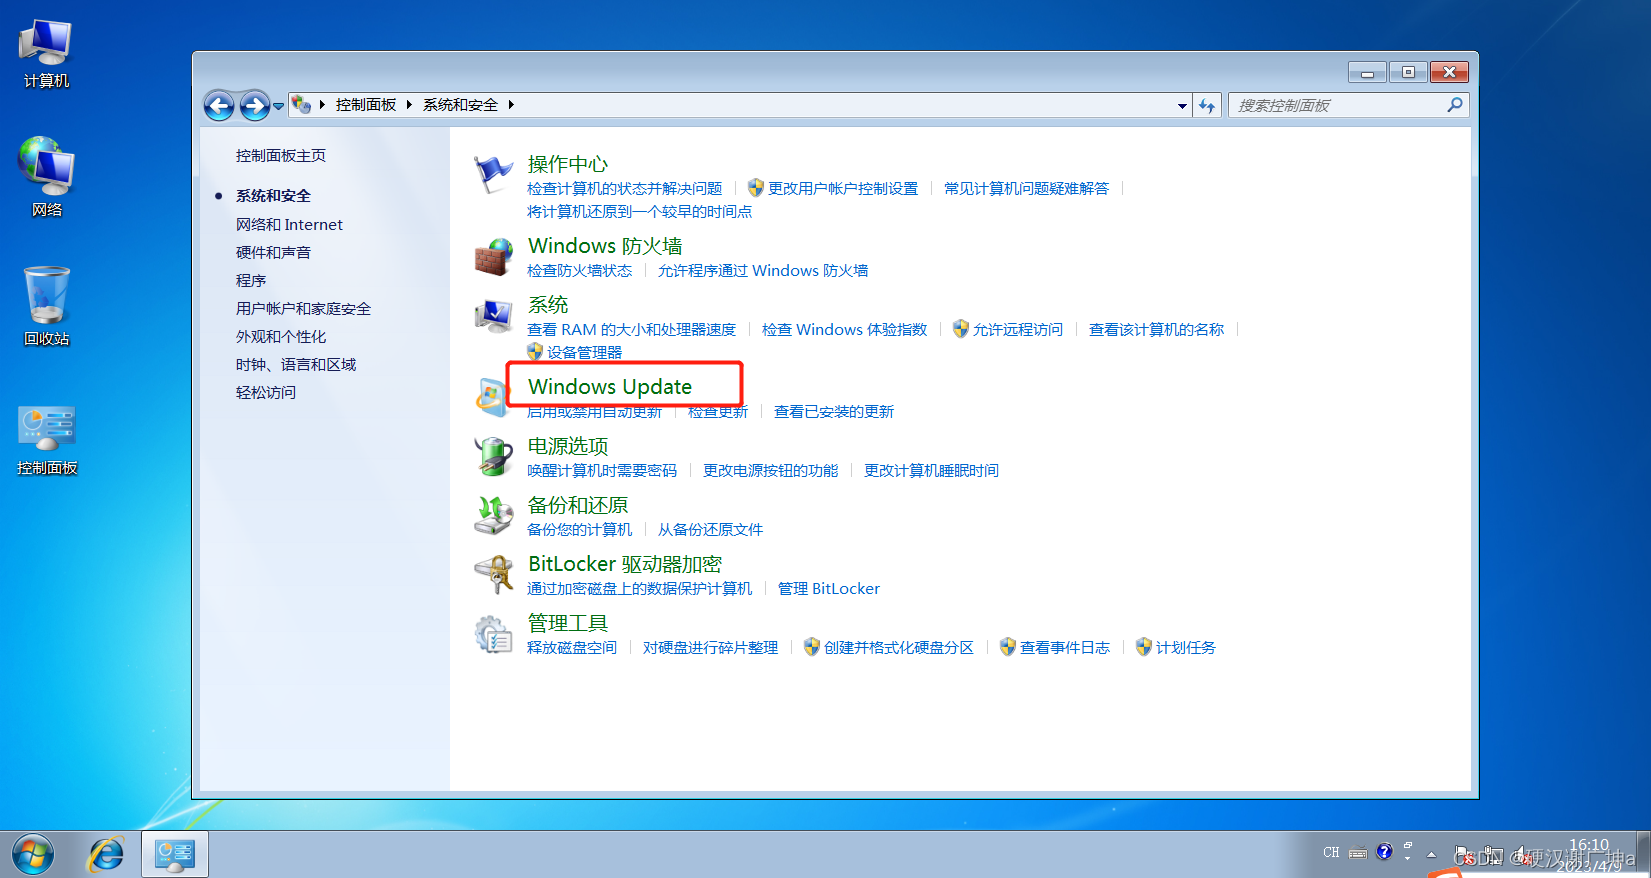1651x878 pixels.
Task: Click 检查 Windows 体验指数 link
Action: click(x=844, y=329)
